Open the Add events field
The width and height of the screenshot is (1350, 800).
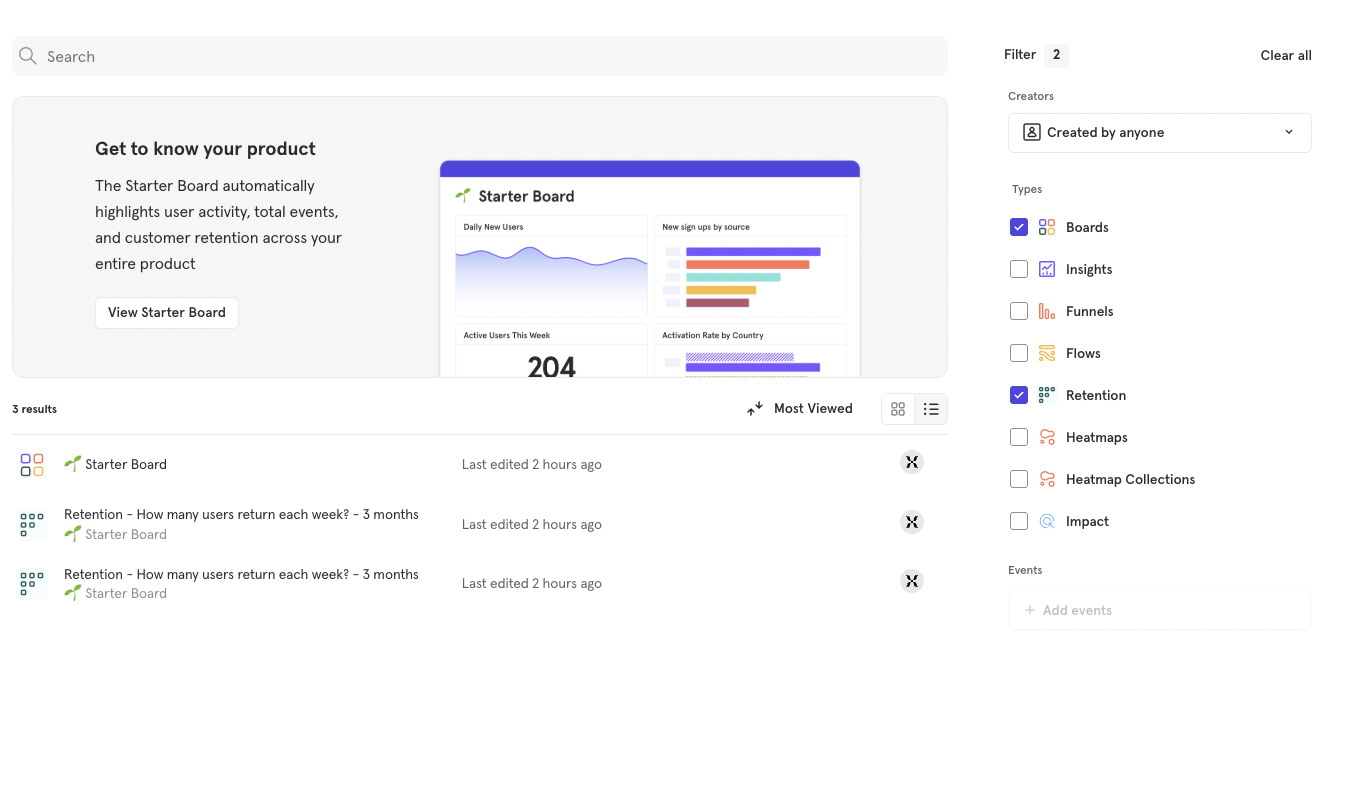point(1159,610)
